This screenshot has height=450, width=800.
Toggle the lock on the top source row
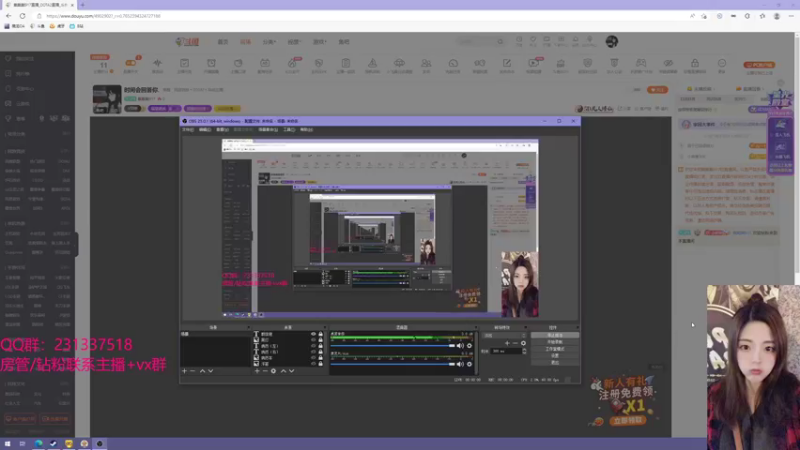(x=320, y=334)
